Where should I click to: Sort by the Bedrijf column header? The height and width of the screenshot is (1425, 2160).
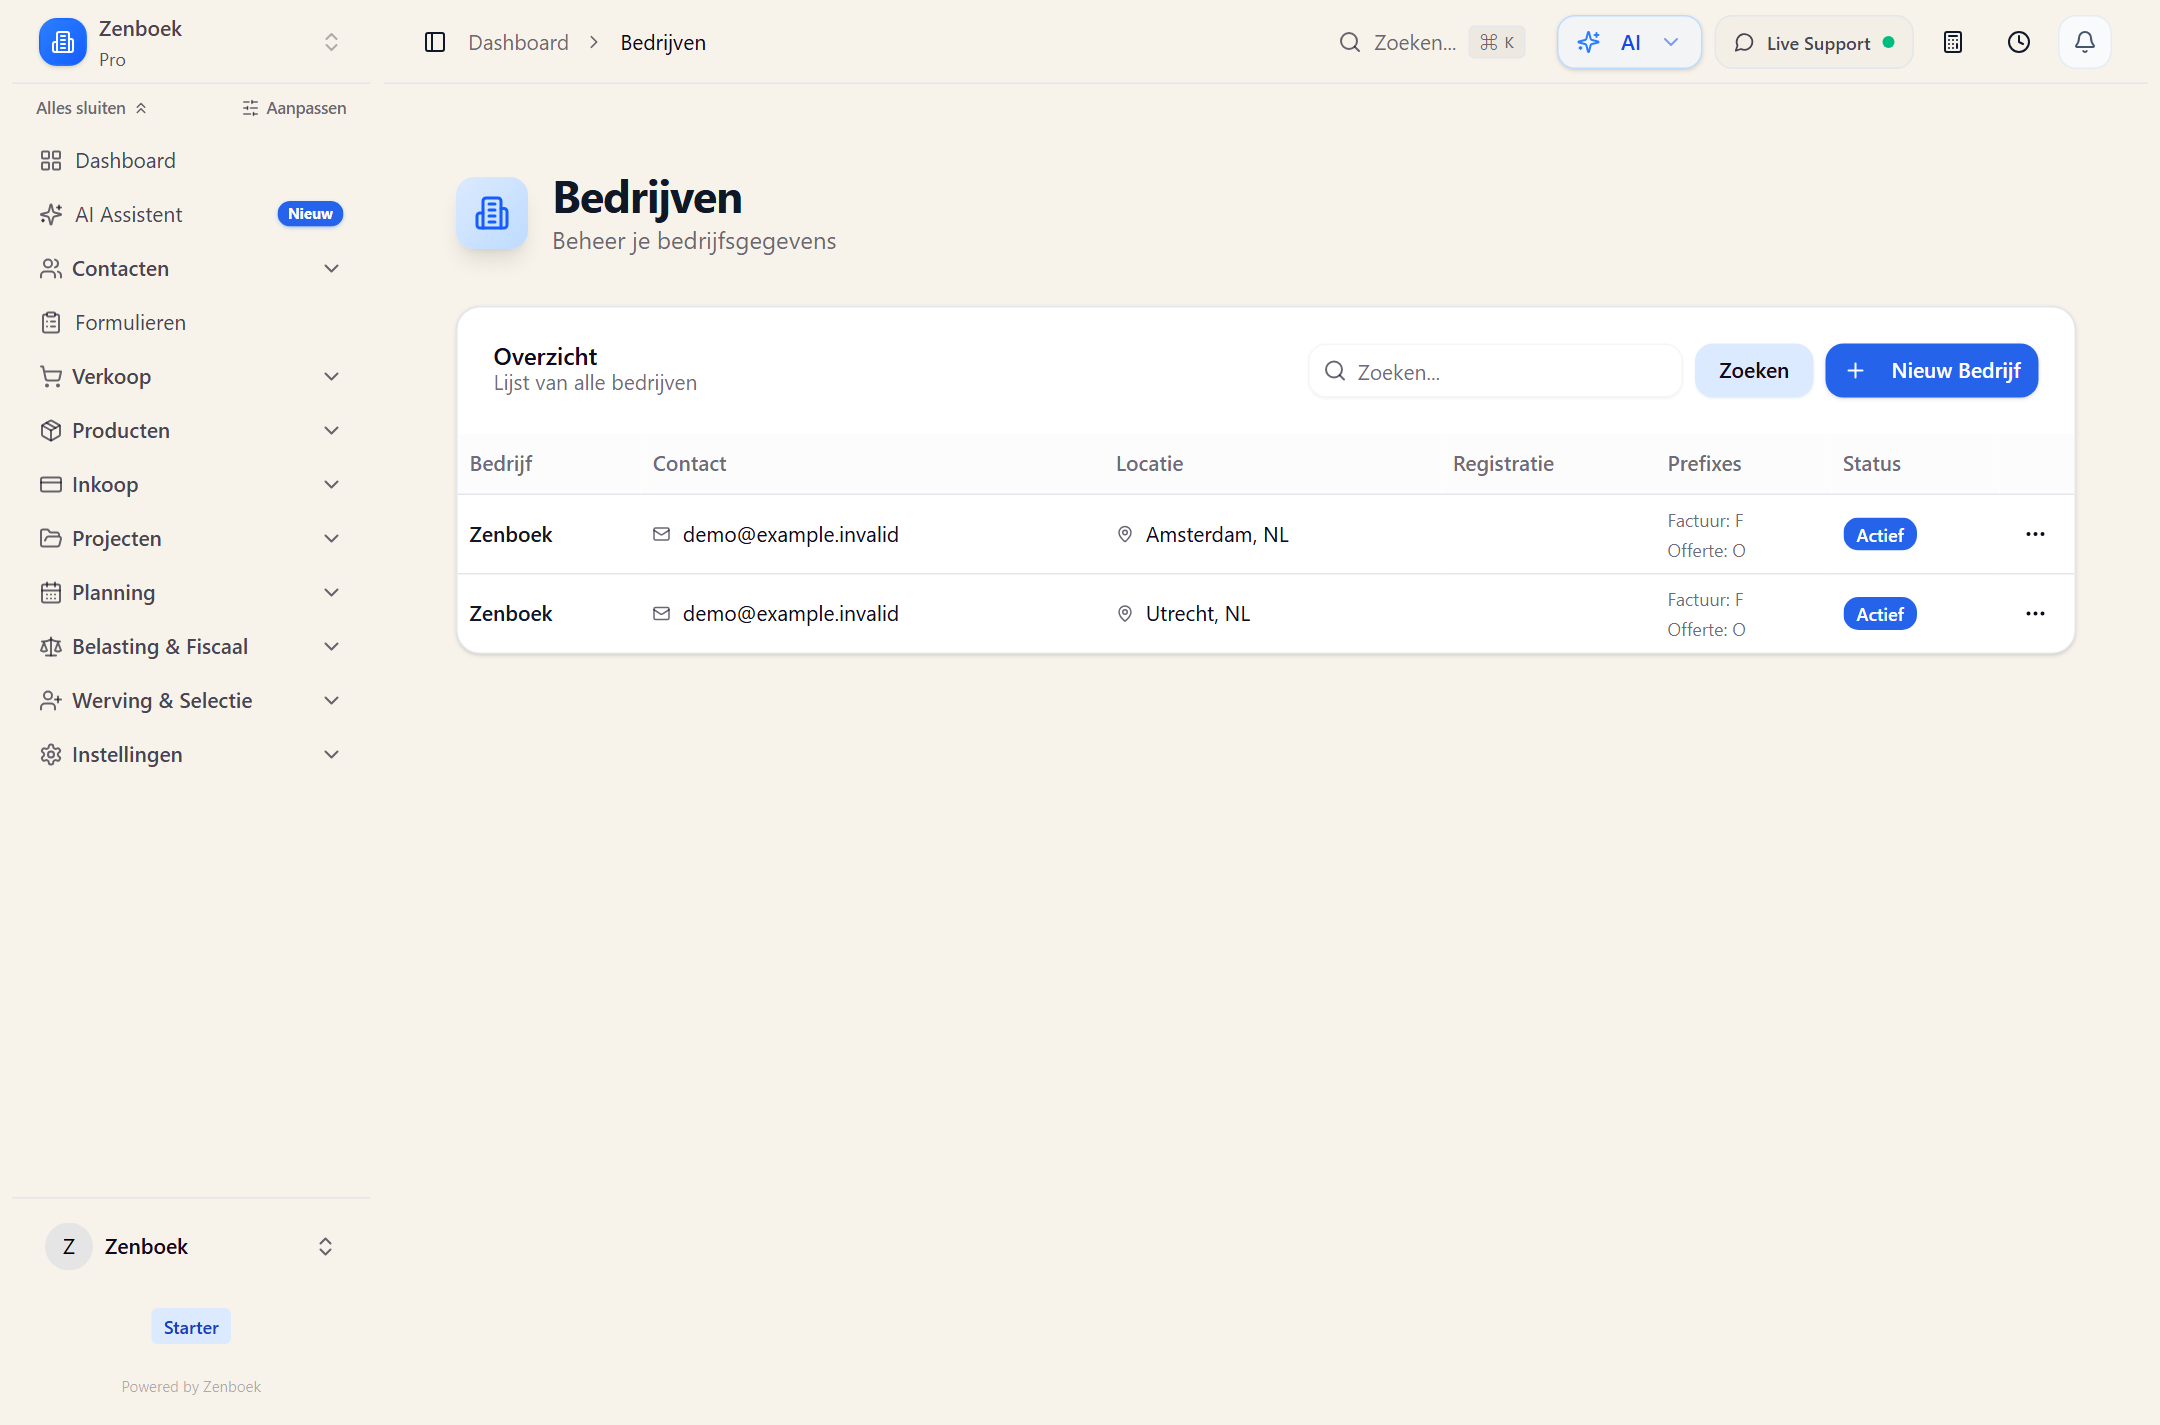coord(500,463)
